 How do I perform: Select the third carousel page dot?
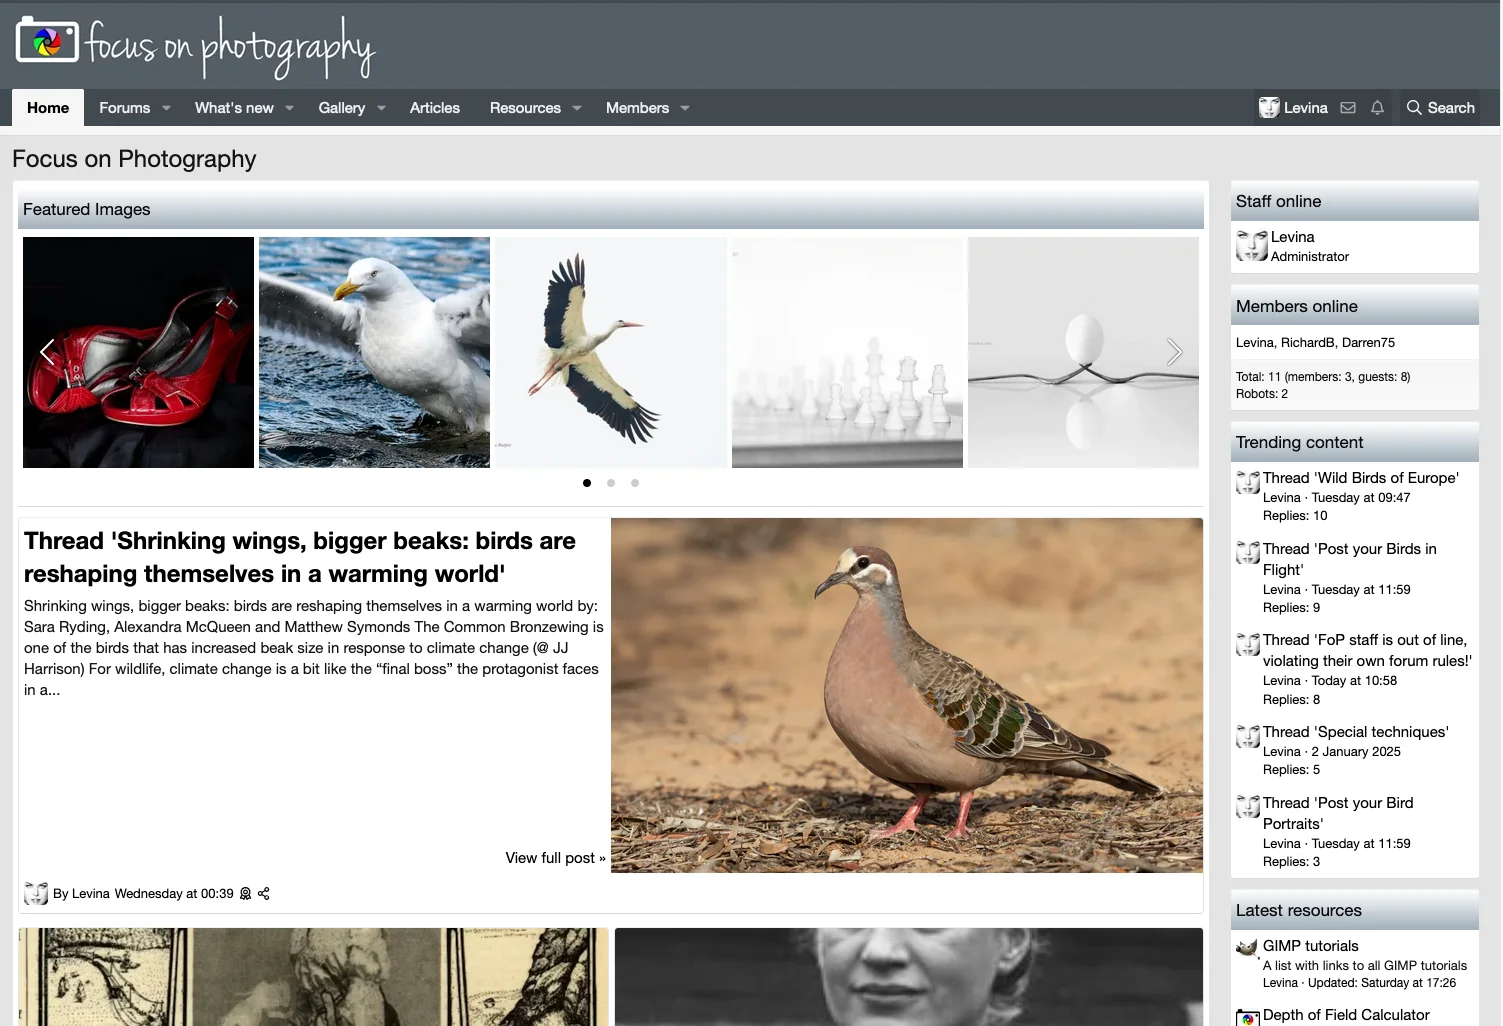(x=635, y=483)
